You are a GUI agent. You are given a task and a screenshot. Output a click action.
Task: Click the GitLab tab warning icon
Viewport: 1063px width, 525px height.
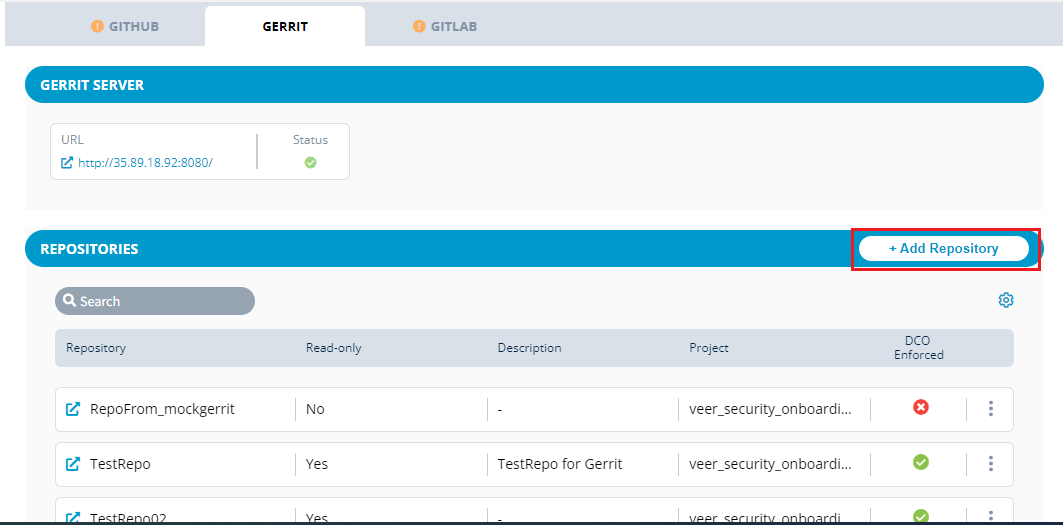(x=419, y=26)
